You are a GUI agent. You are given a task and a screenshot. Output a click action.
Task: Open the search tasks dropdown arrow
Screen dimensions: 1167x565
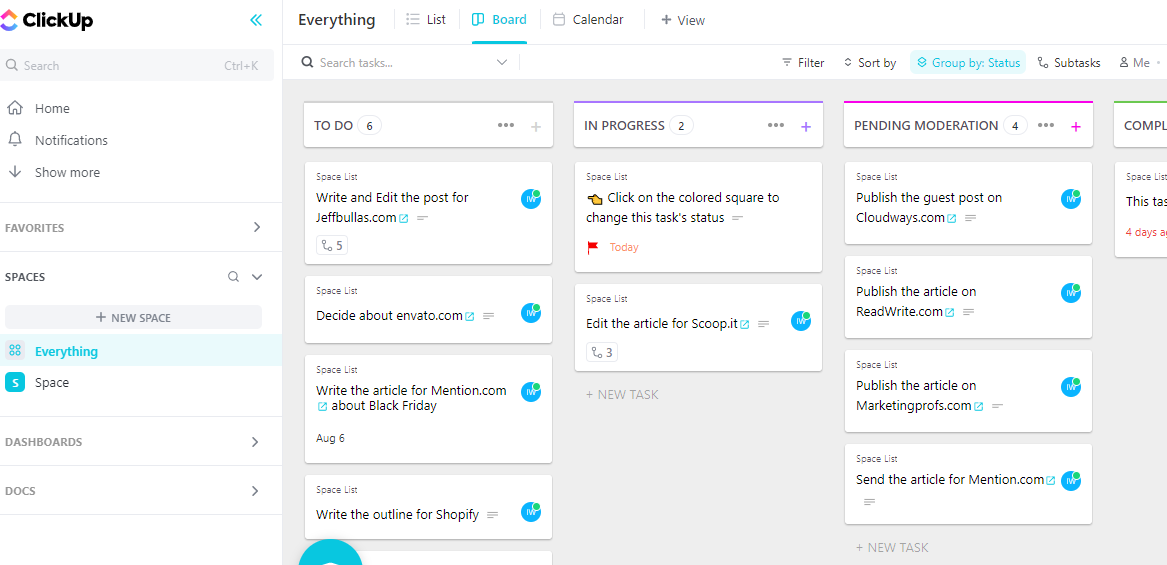pyautogui.click(x=502, y=63)
